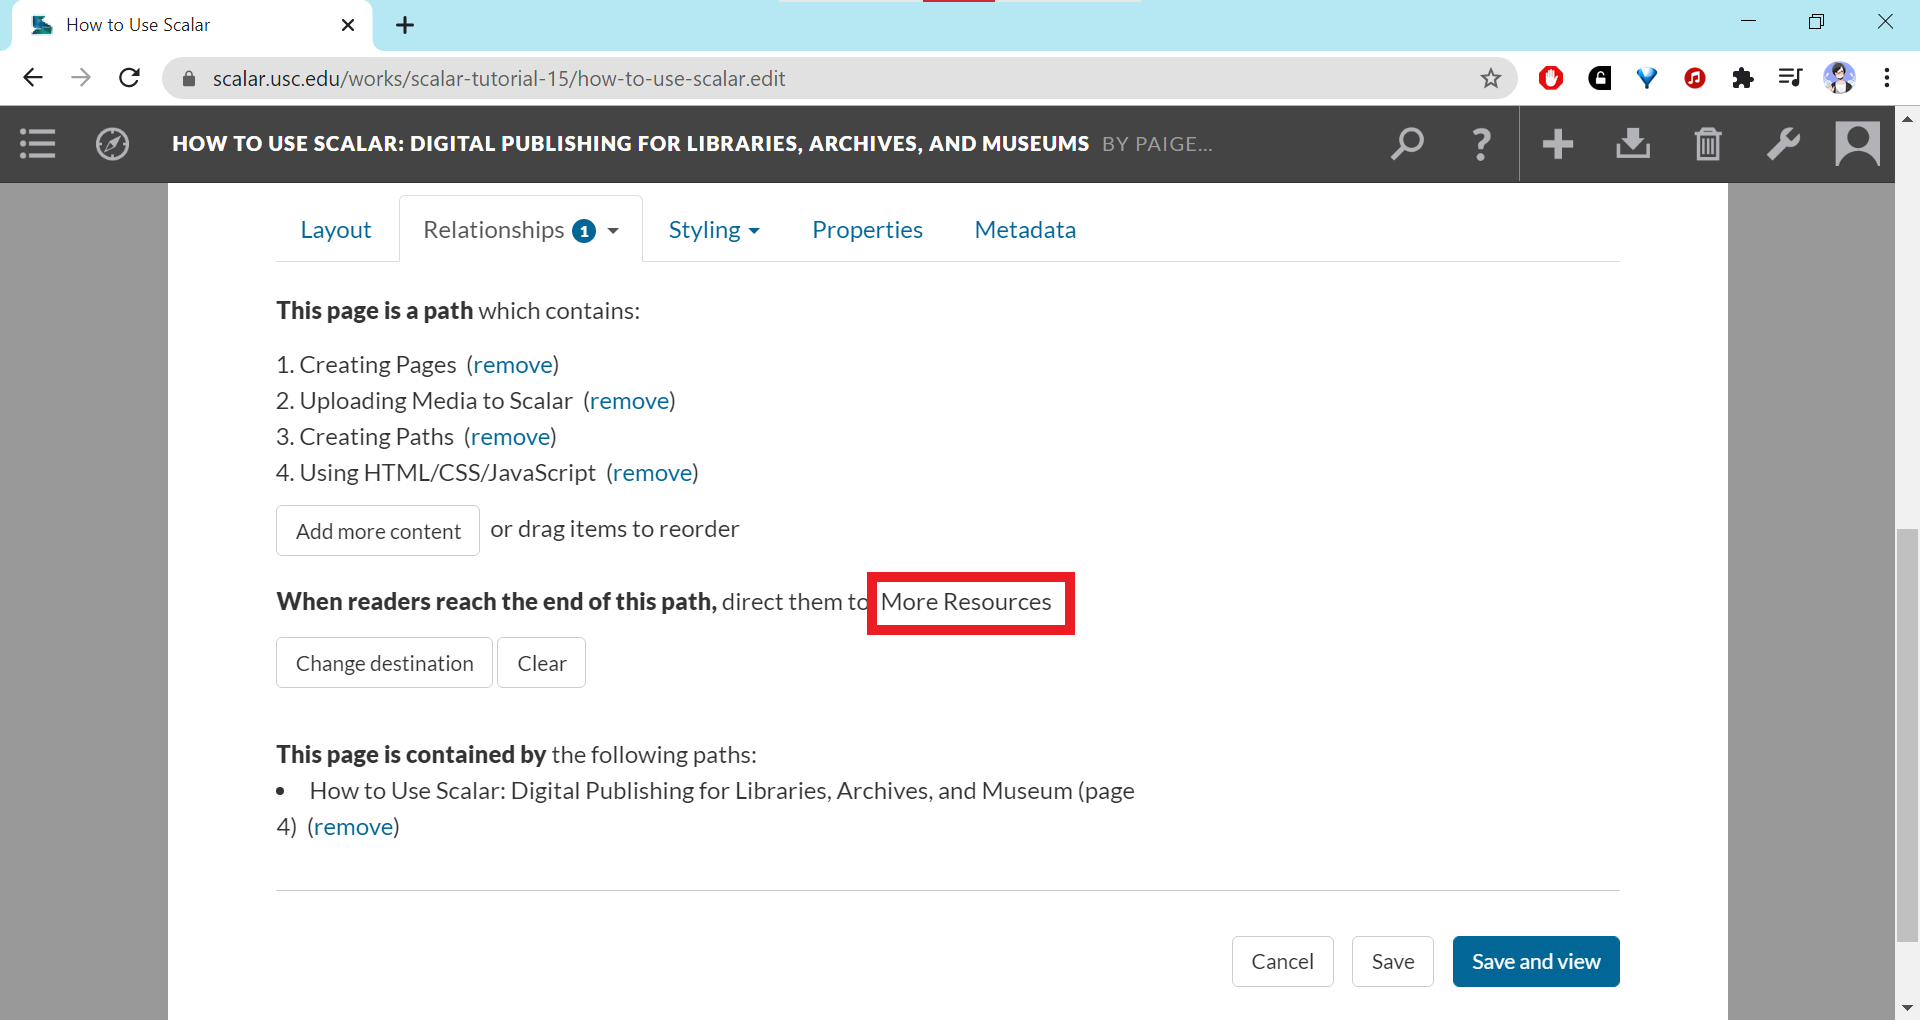1920x1020 pixels.
Task: Switch to the Layout tab
Action: pyautogui.click(x=336, y=230)
